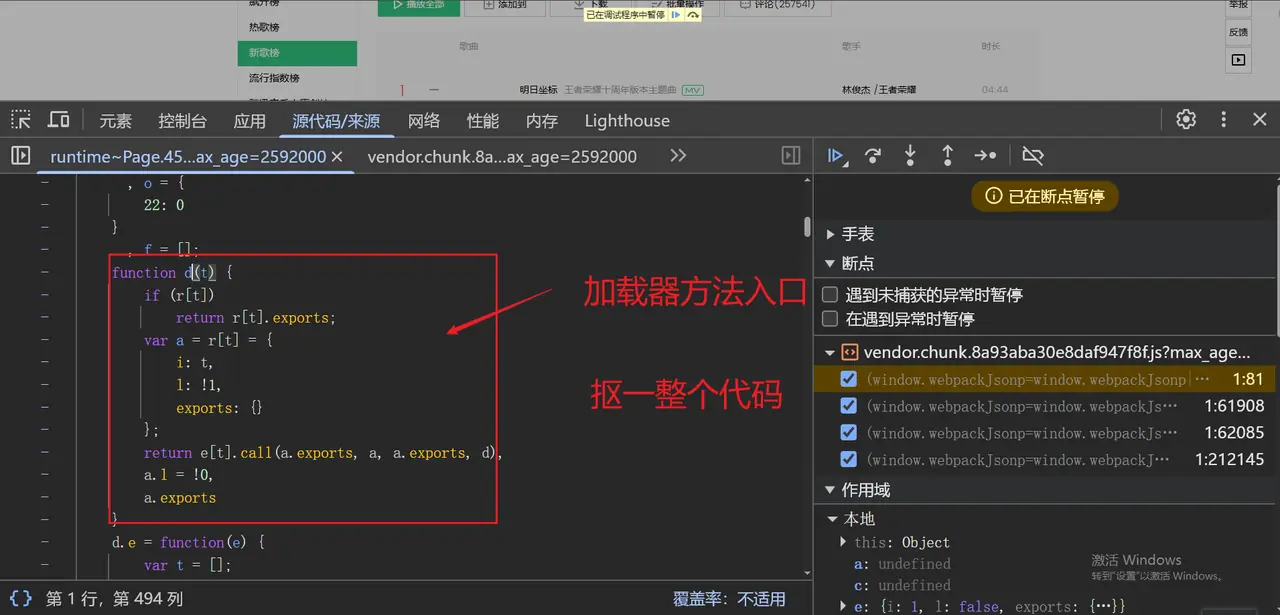Deactivate all breakpoints icon
This screenshot has height=615, width=1280.
point(1033,155)
